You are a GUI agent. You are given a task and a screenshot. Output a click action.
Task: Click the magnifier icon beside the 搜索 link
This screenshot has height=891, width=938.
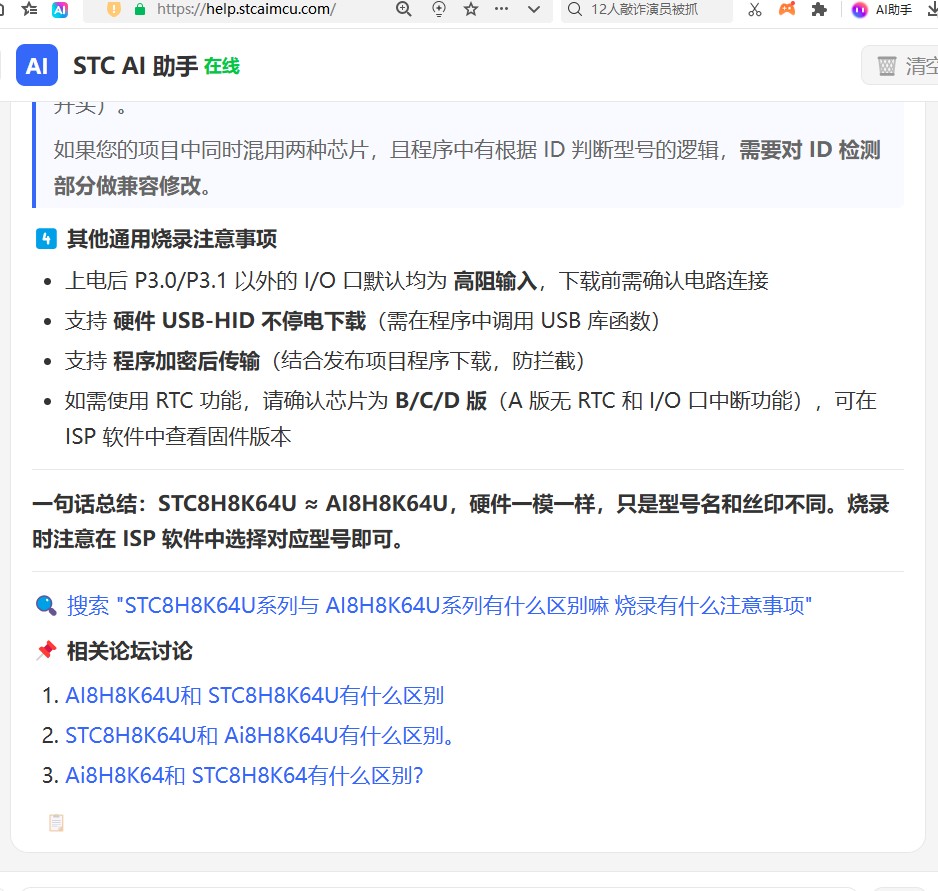[x=46, y=605]
